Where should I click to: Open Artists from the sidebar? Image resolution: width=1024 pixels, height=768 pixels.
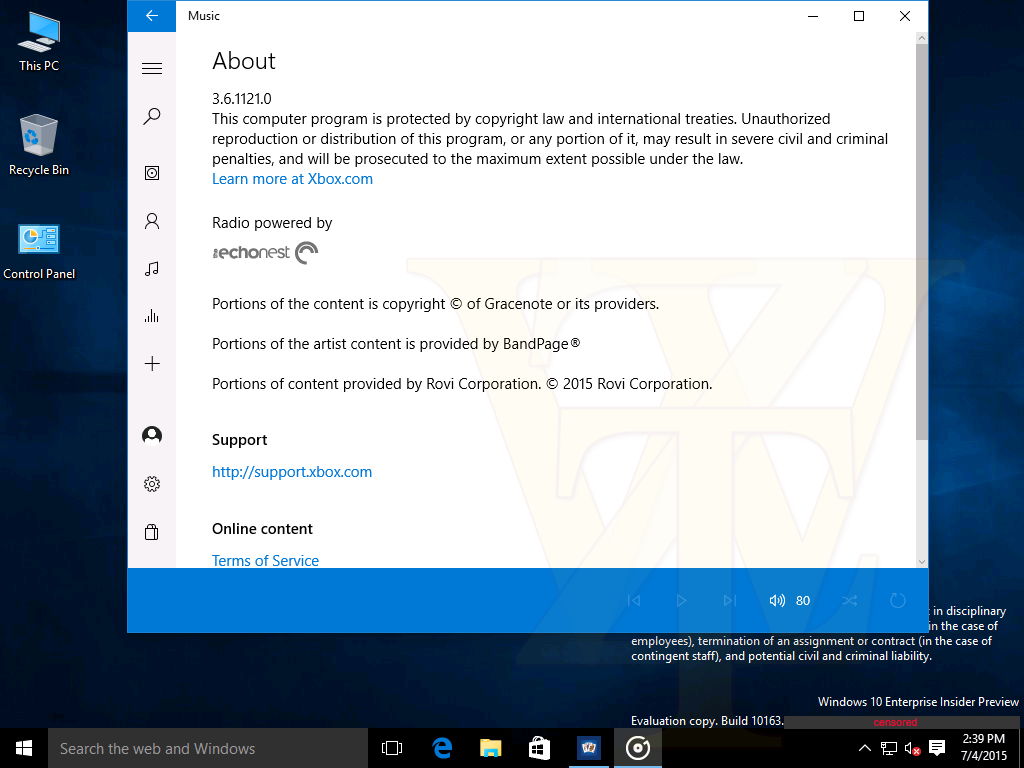point(152,221)
